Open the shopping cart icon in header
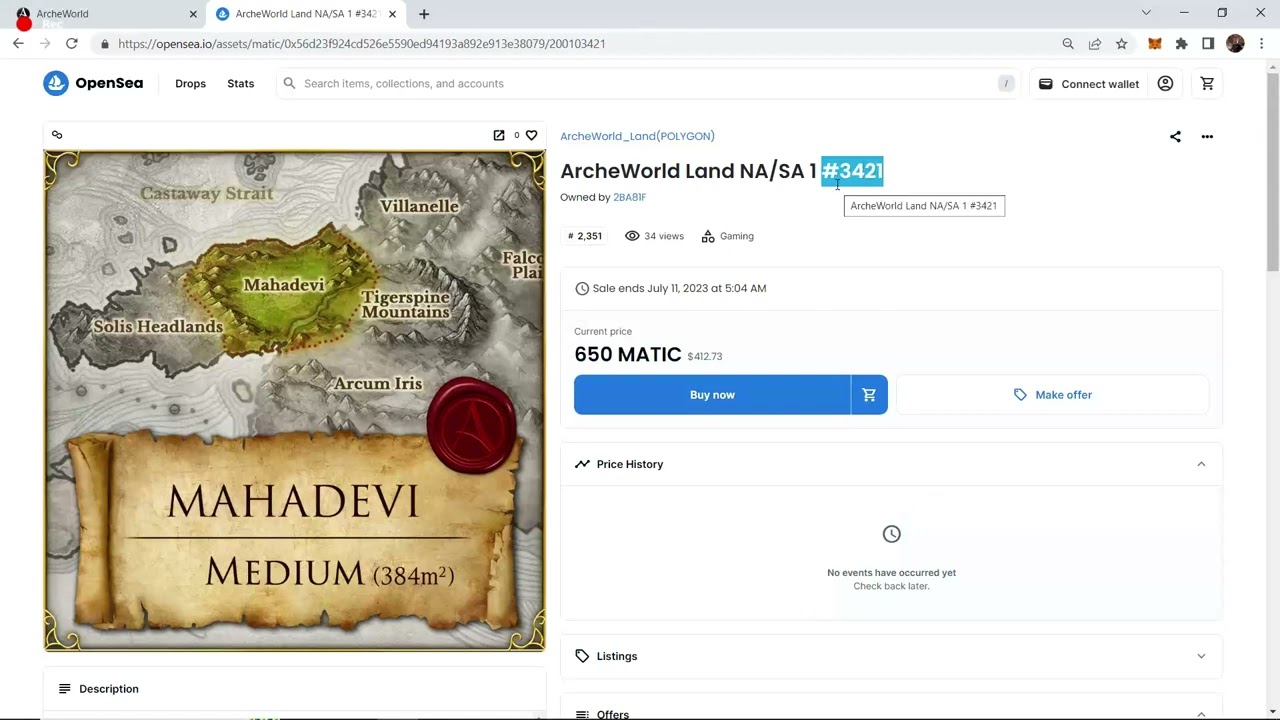Screen dimensions: 1280x720 pos(1207,84)
